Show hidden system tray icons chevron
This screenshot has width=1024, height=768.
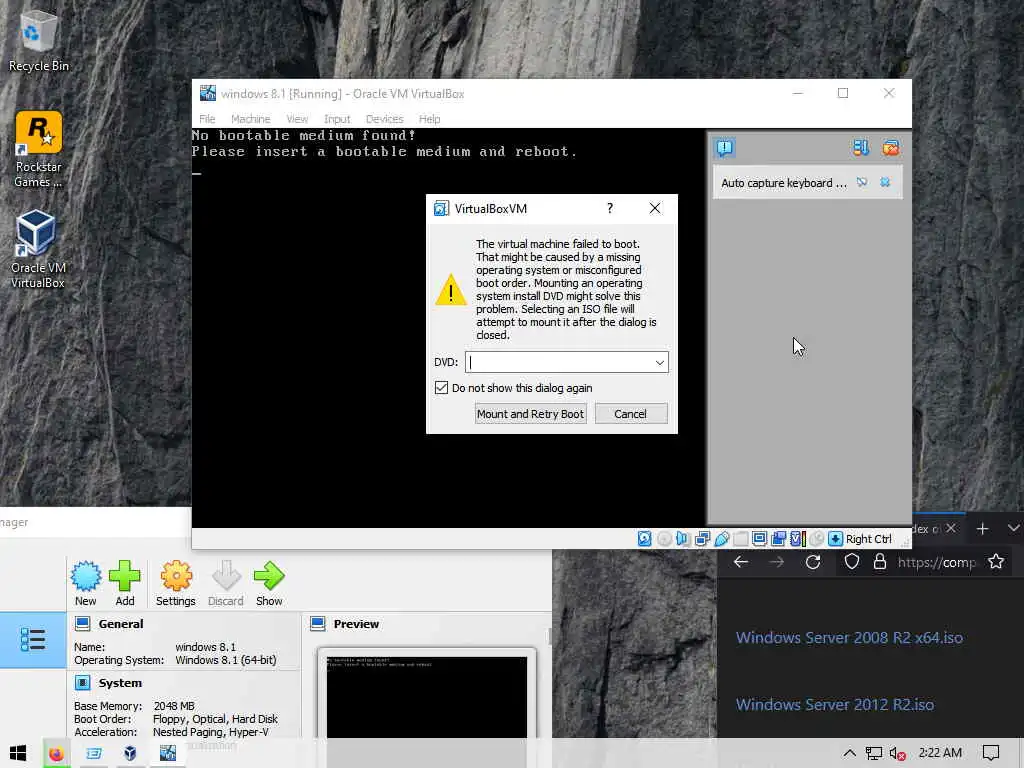tap(849, 753)
